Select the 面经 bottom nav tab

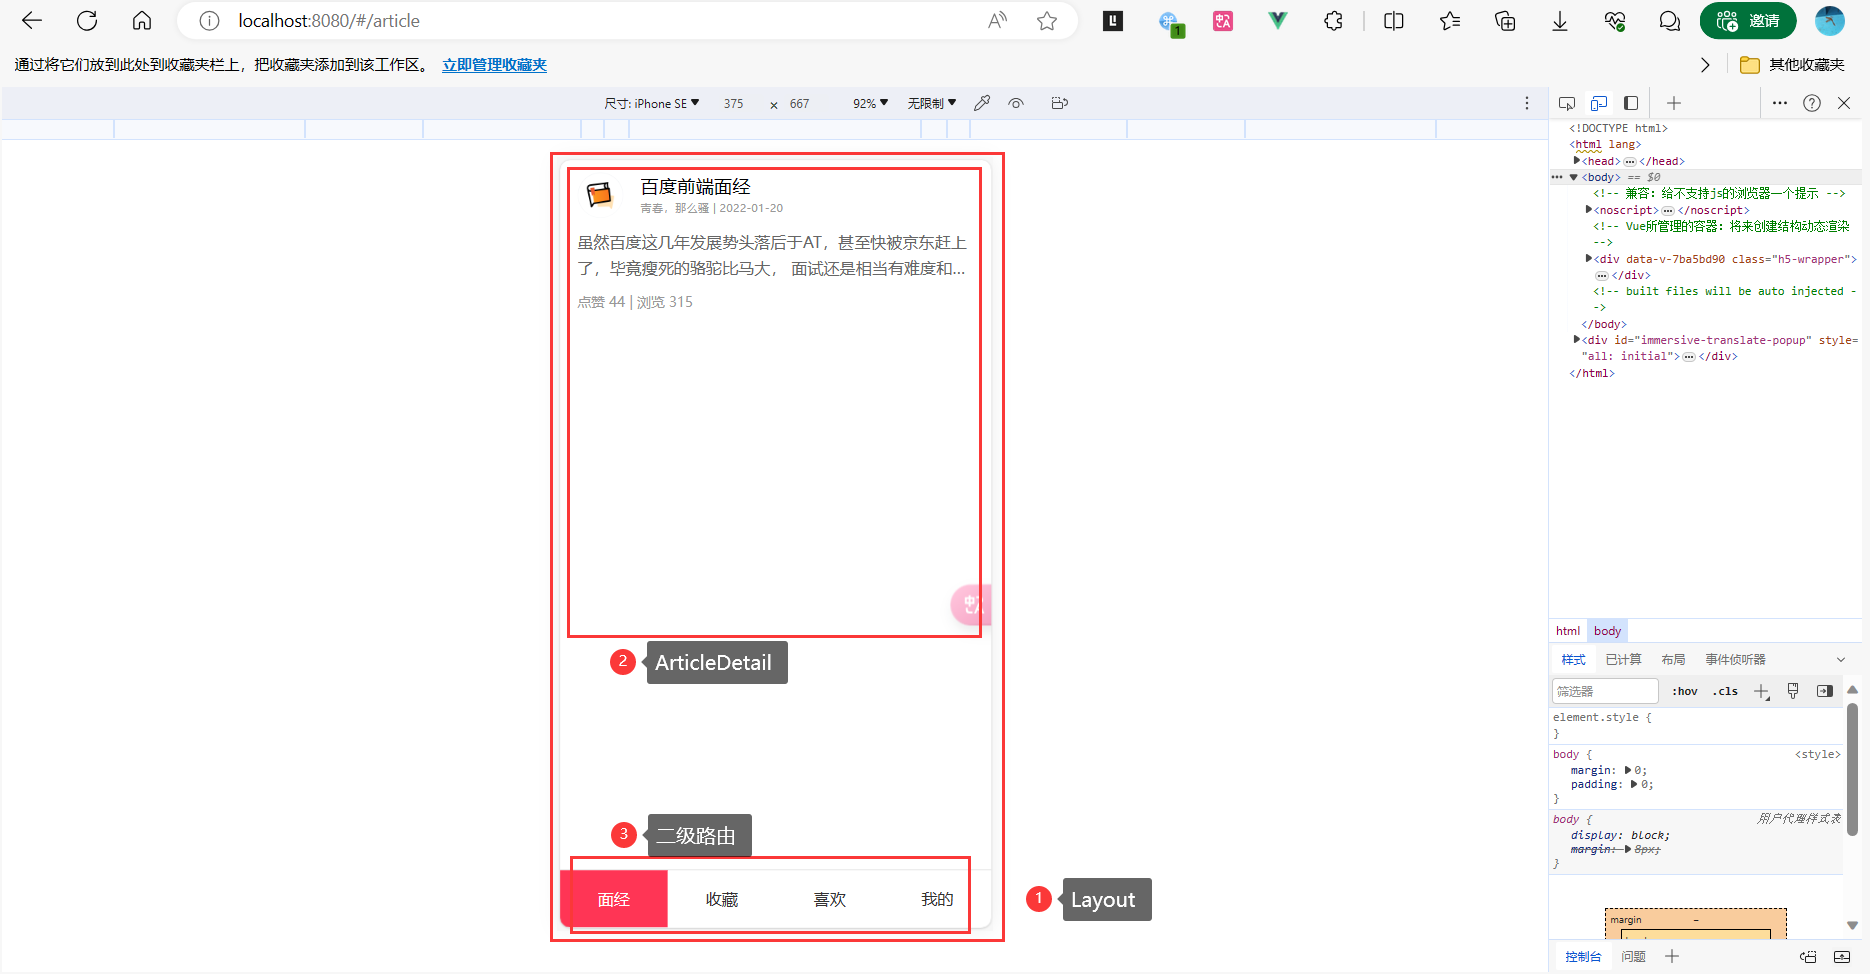point(614,899)
